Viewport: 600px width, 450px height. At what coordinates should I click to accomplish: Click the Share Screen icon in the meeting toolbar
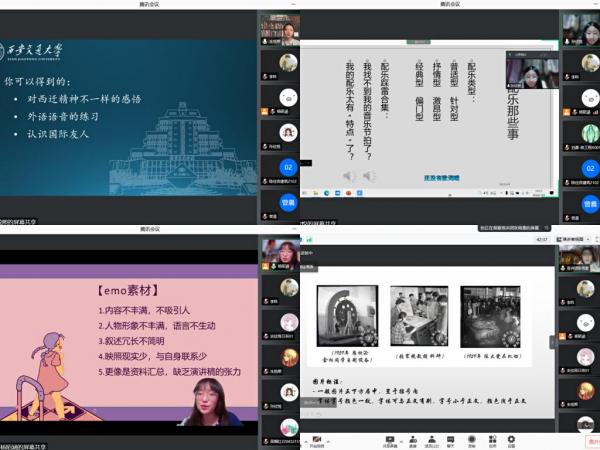pyautogui.click(x=390, y=440)
